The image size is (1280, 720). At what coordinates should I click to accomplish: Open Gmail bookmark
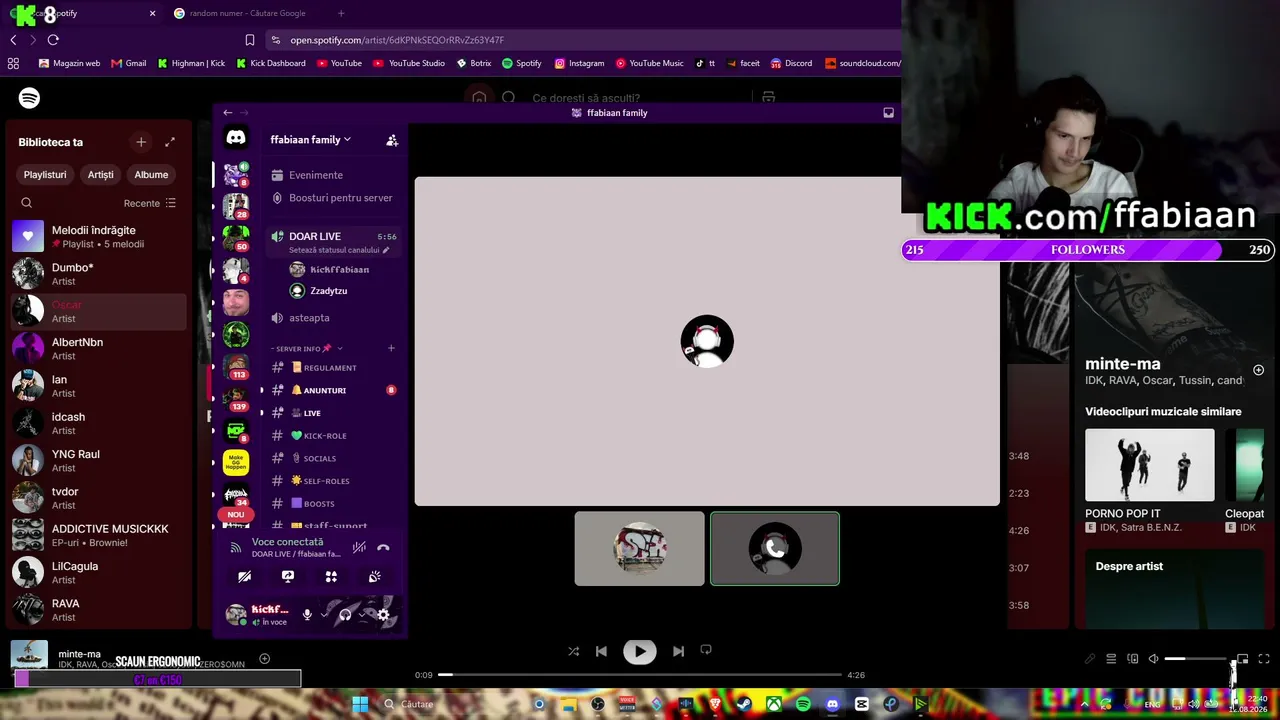coord(129,63)
